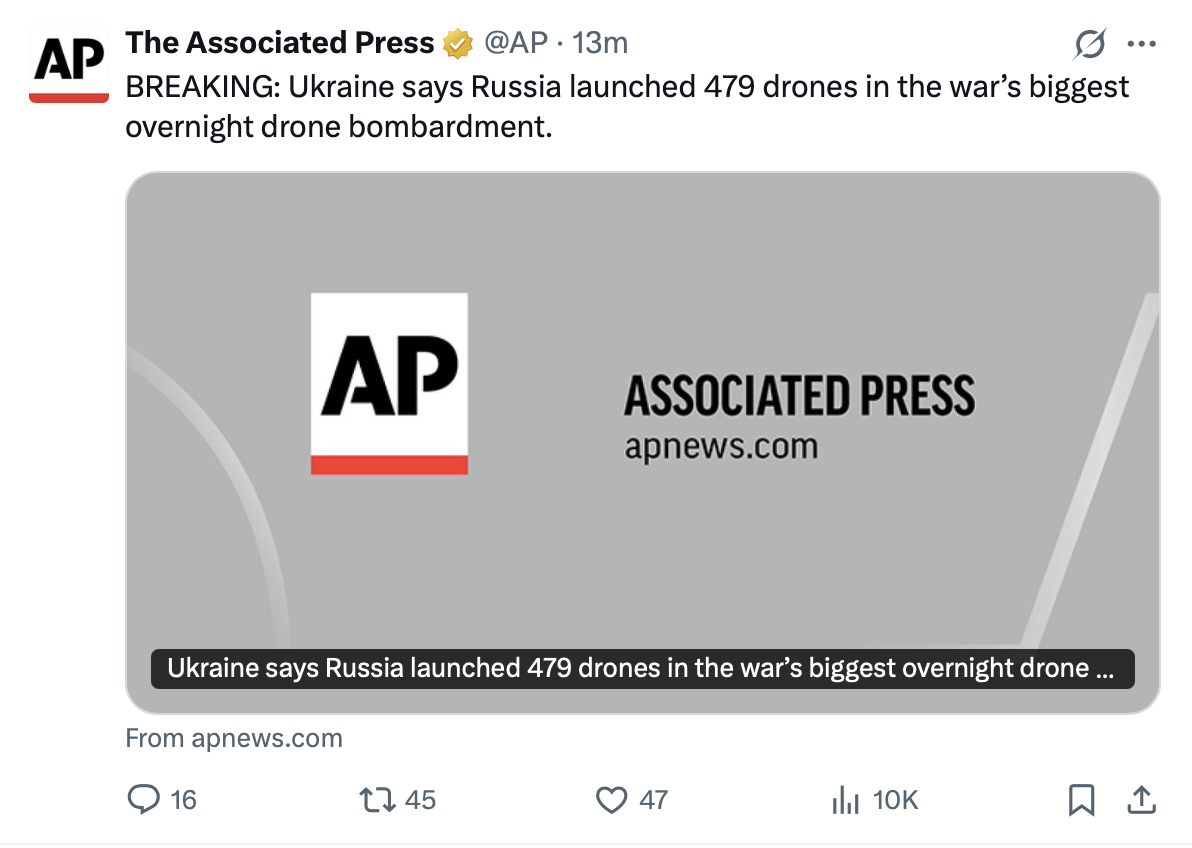
Task: Click the gold verified badge
Action: point(458,43)
